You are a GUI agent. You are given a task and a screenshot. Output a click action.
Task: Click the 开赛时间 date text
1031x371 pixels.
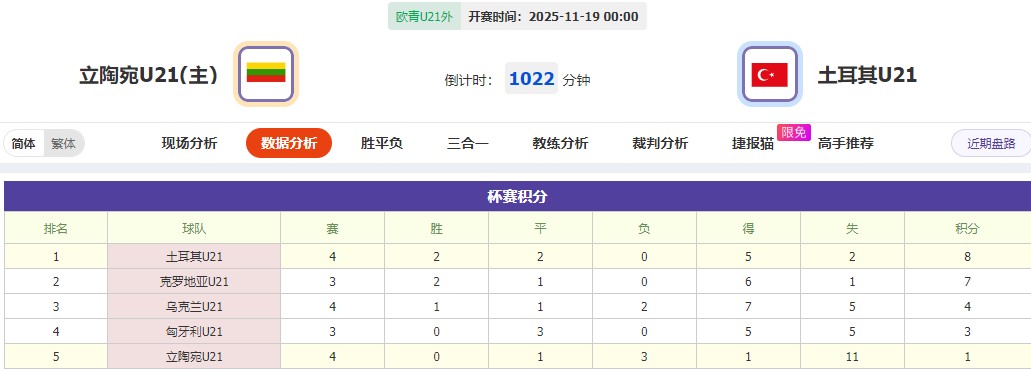553,16
